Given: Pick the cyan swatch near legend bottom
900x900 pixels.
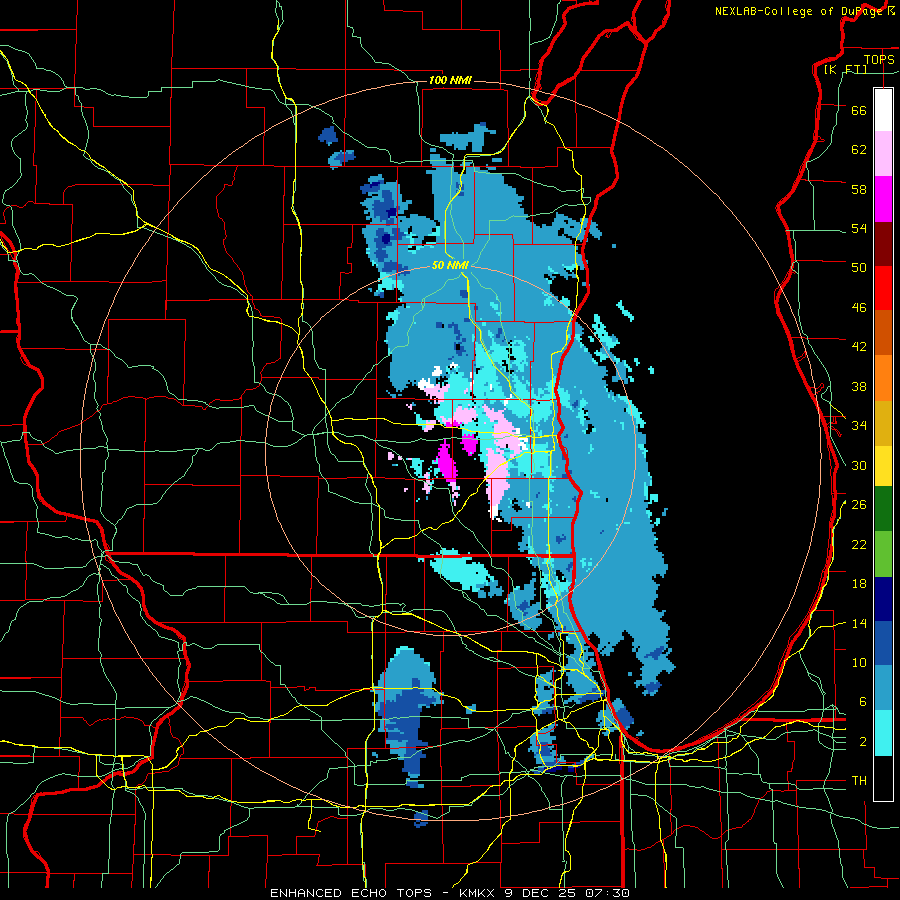Looking at the screenshot, I should tap(883, 733).
